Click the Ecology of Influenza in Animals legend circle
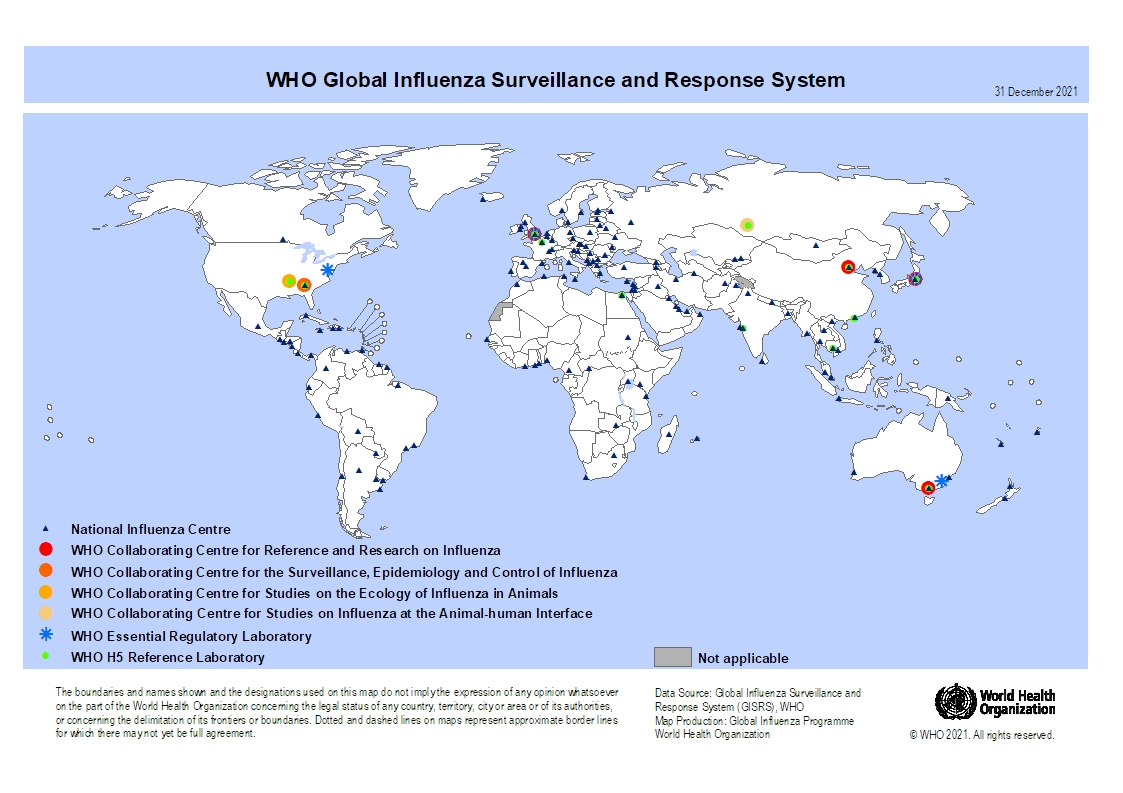The height and width of the screenshot is (793, 1123). click(x=45, y=593)
